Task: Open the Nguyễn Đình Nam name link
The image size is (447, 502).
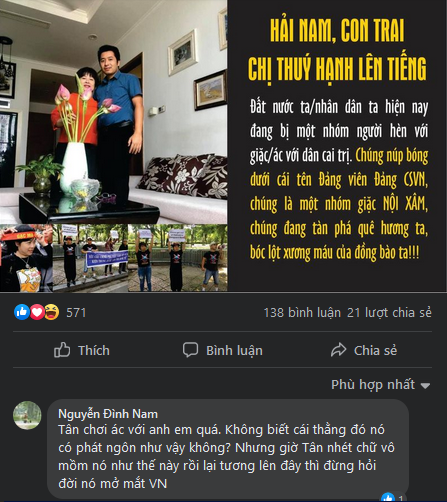Action: pos(108,414)
